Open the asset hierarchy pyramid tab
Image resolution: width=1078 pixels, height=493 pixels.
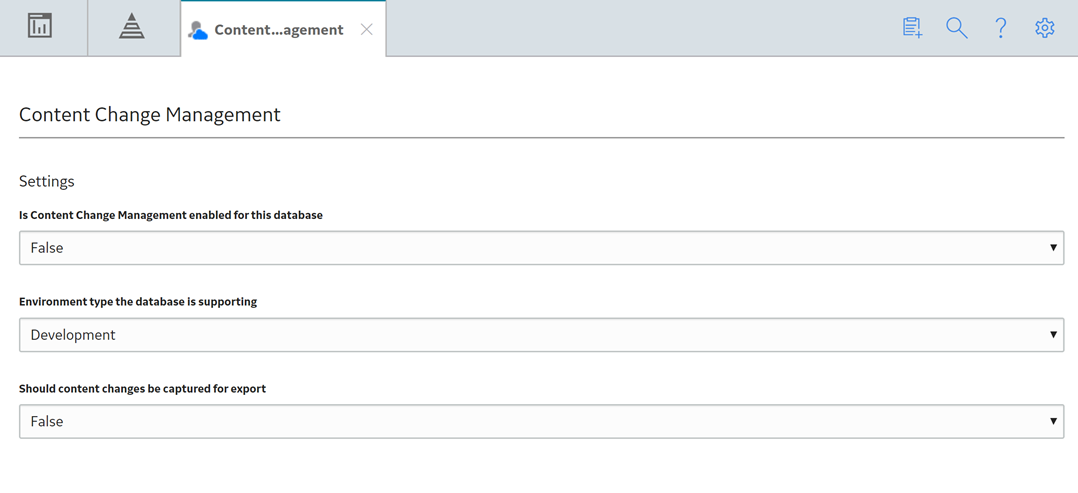click(x=131, y=26)
